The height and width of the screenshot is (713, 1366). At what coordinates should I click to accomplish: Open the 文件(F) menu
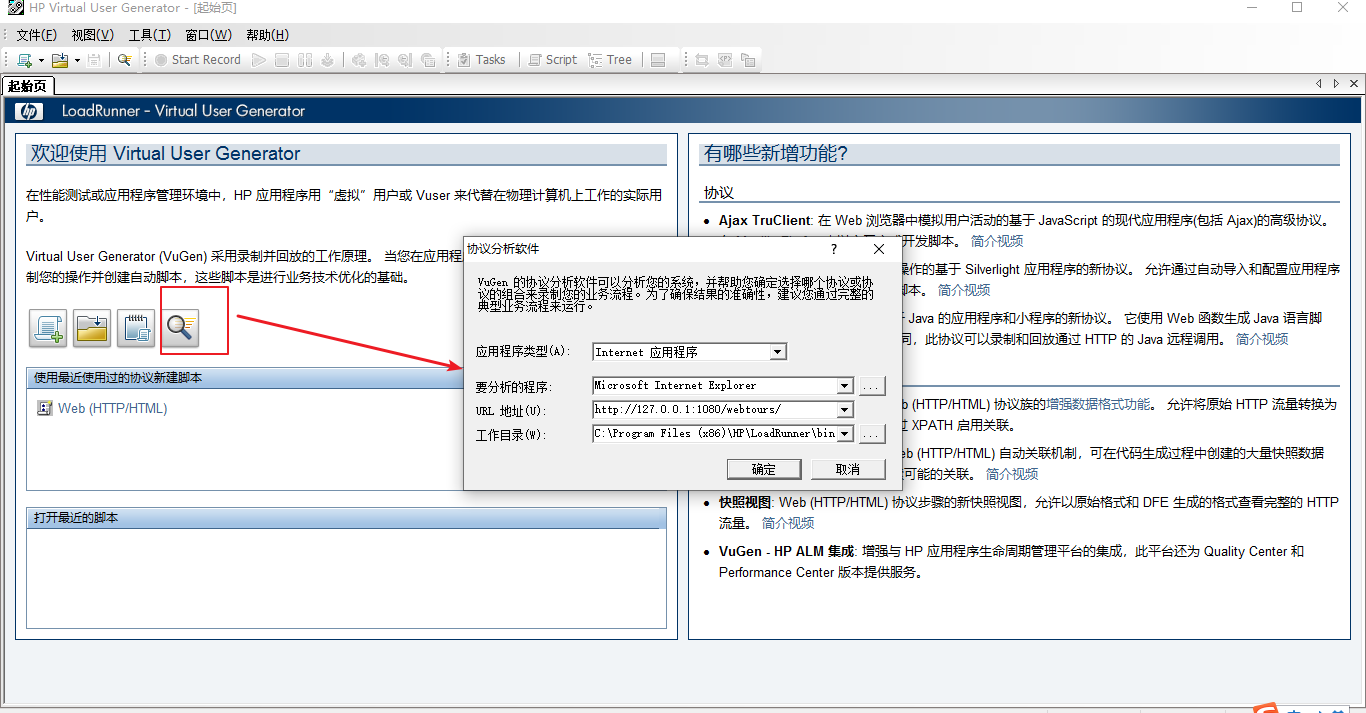pos(37,35)
